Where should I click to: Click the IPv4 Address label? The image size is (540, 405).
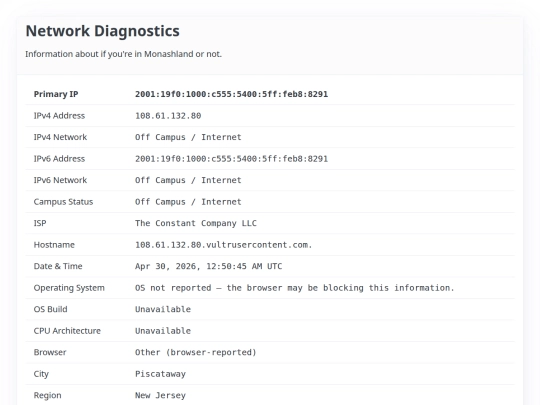(59, 116)
